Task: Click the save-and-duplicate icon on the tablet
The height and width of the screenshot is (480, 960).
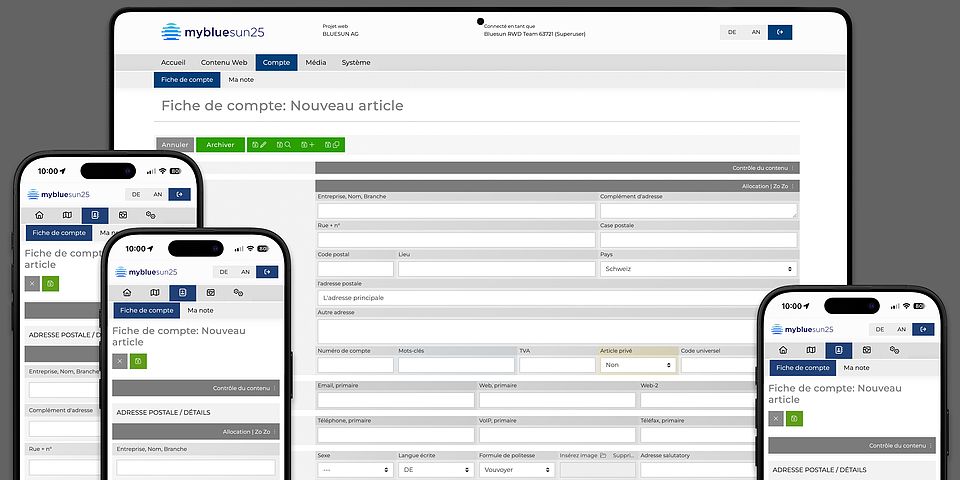Action: (x=332, y=144)
